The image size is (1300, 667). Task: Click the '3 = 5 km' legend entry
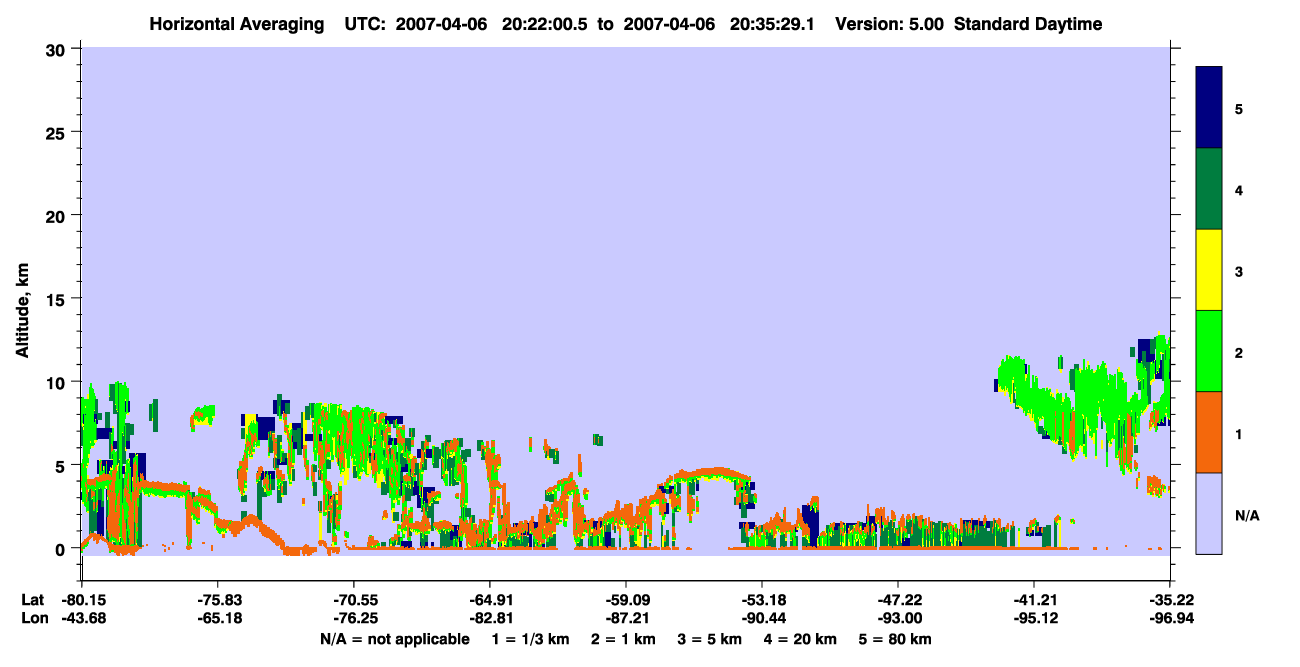tap(710, 639)
